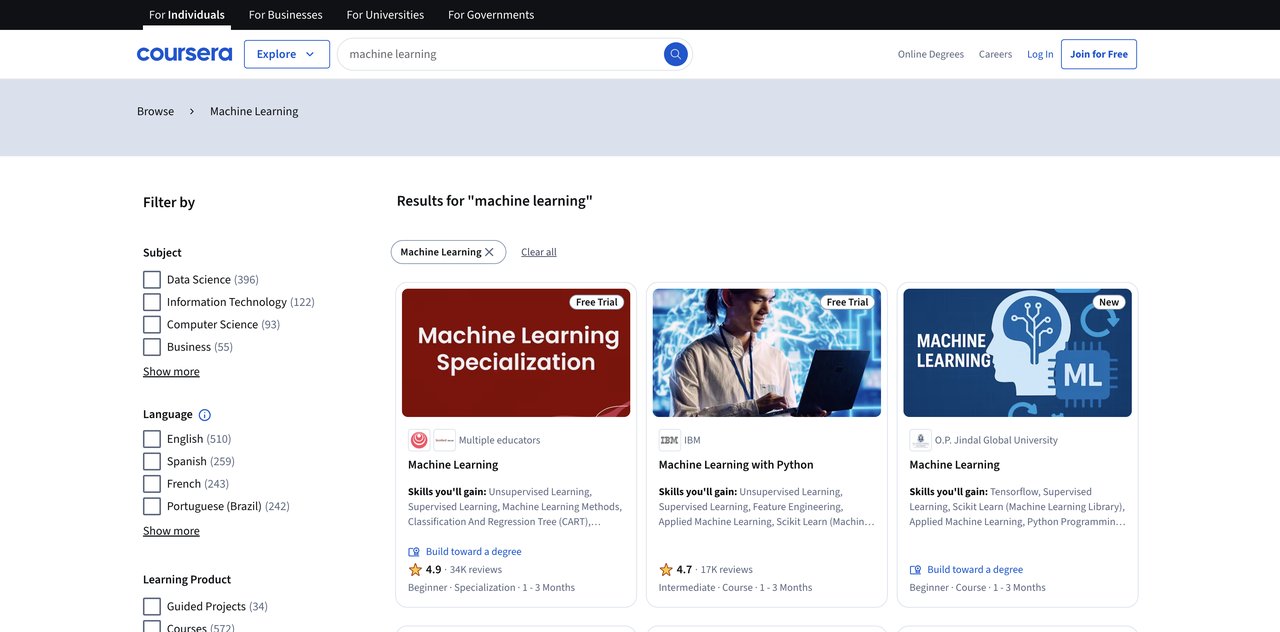Open the Explore dropdown
The image size is (1280, 632).
pos(287,54)
